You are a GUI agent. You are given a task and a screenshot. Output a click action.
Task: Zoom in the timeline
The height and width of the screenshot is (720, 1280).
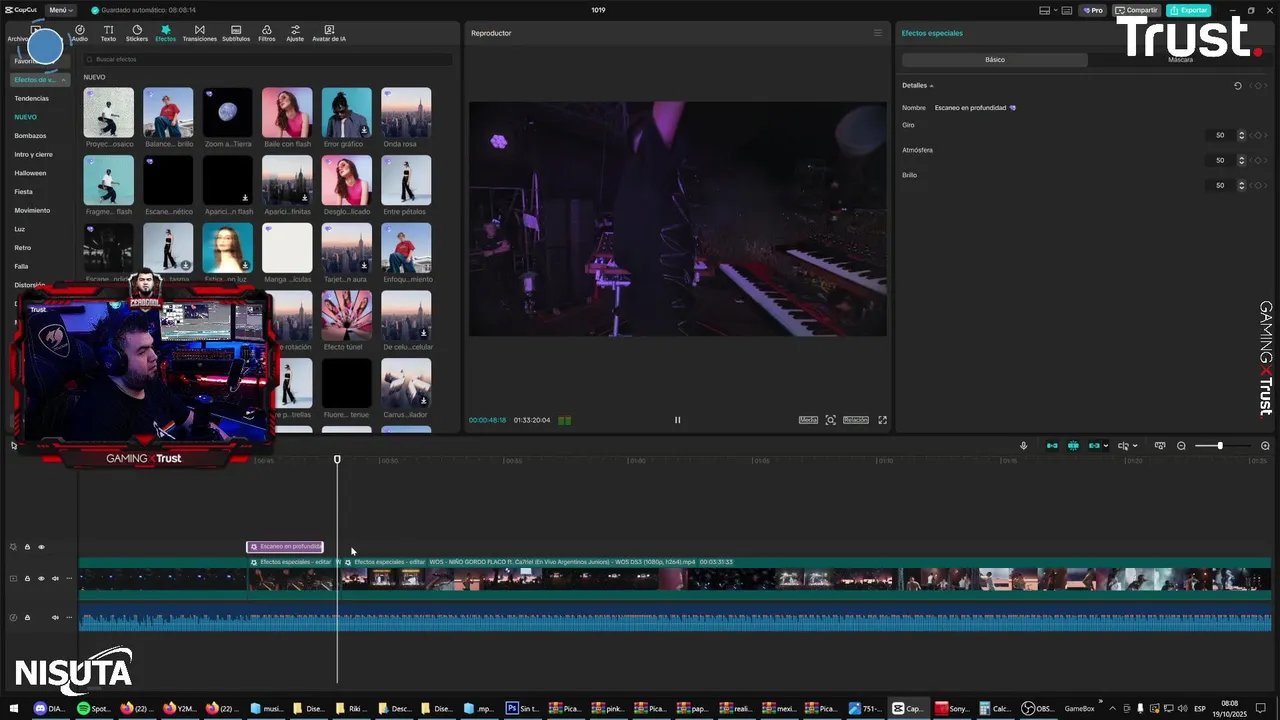[1265, 446]
